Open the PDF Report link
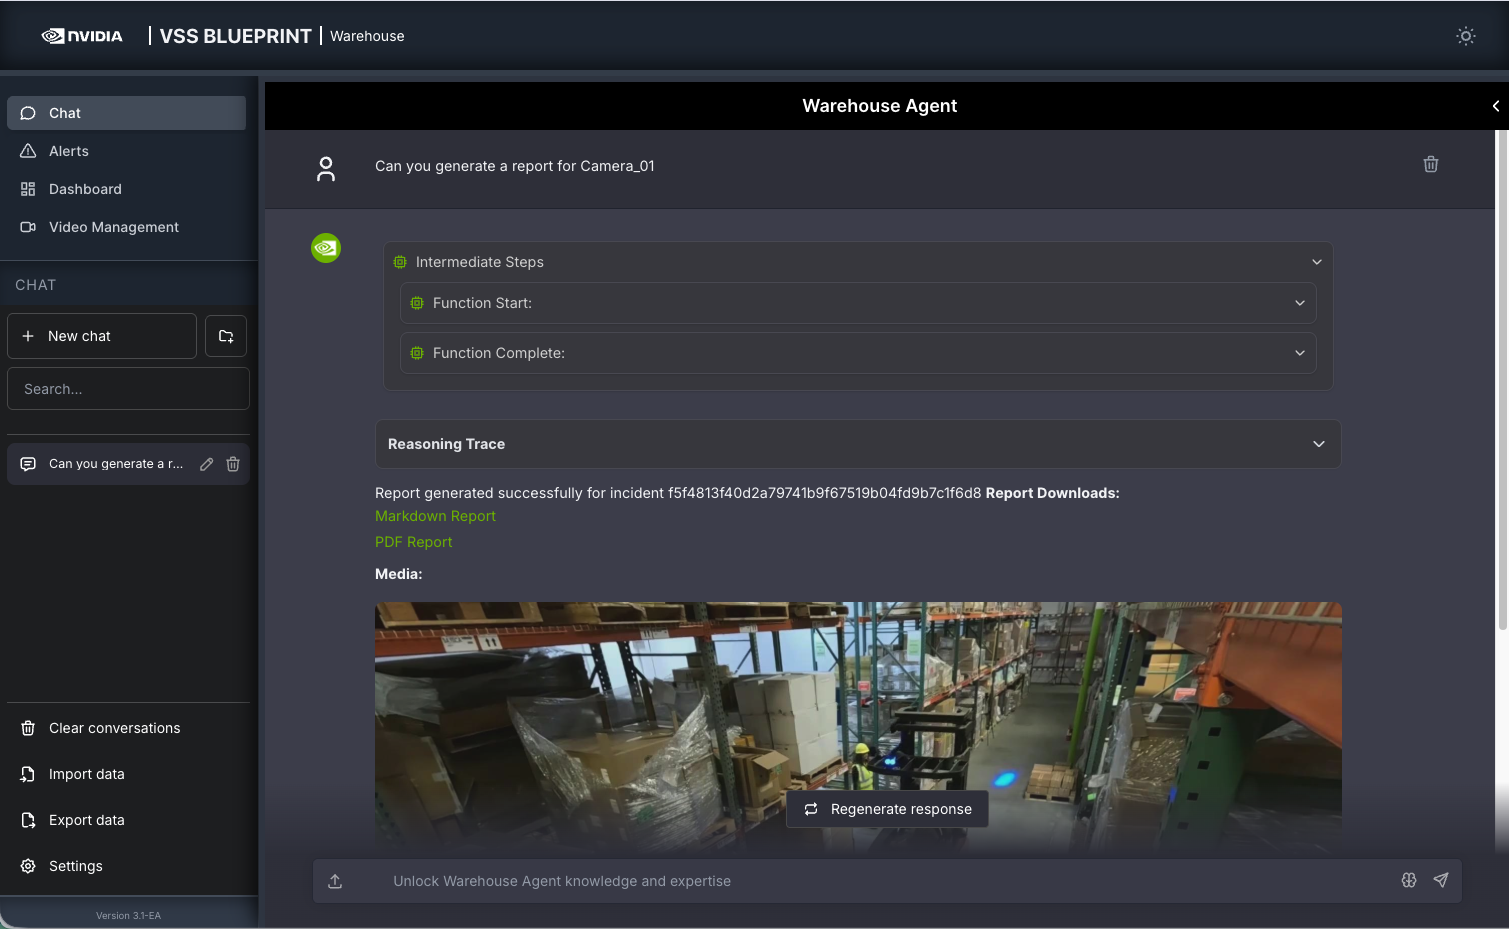 (413, 542)
